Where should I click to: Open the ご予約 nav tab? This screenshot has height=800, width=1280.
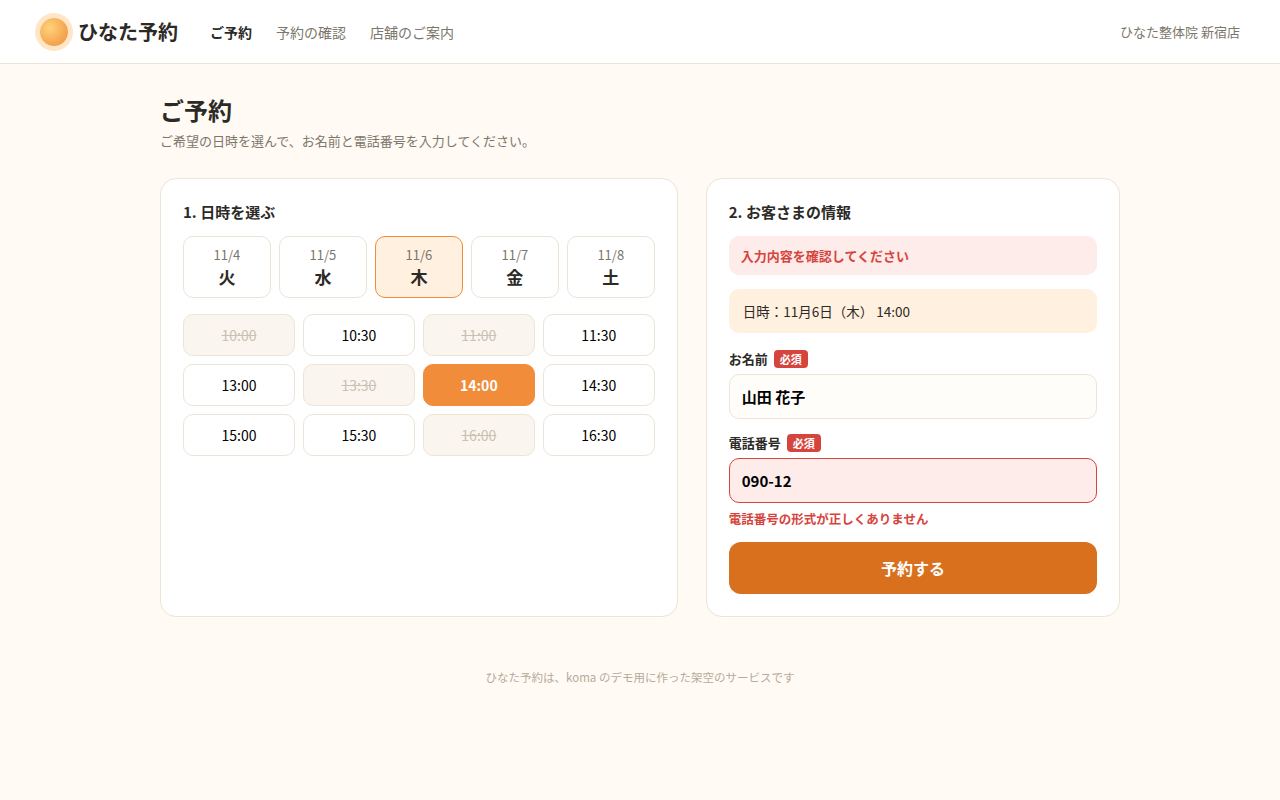(x=231, y=33)
